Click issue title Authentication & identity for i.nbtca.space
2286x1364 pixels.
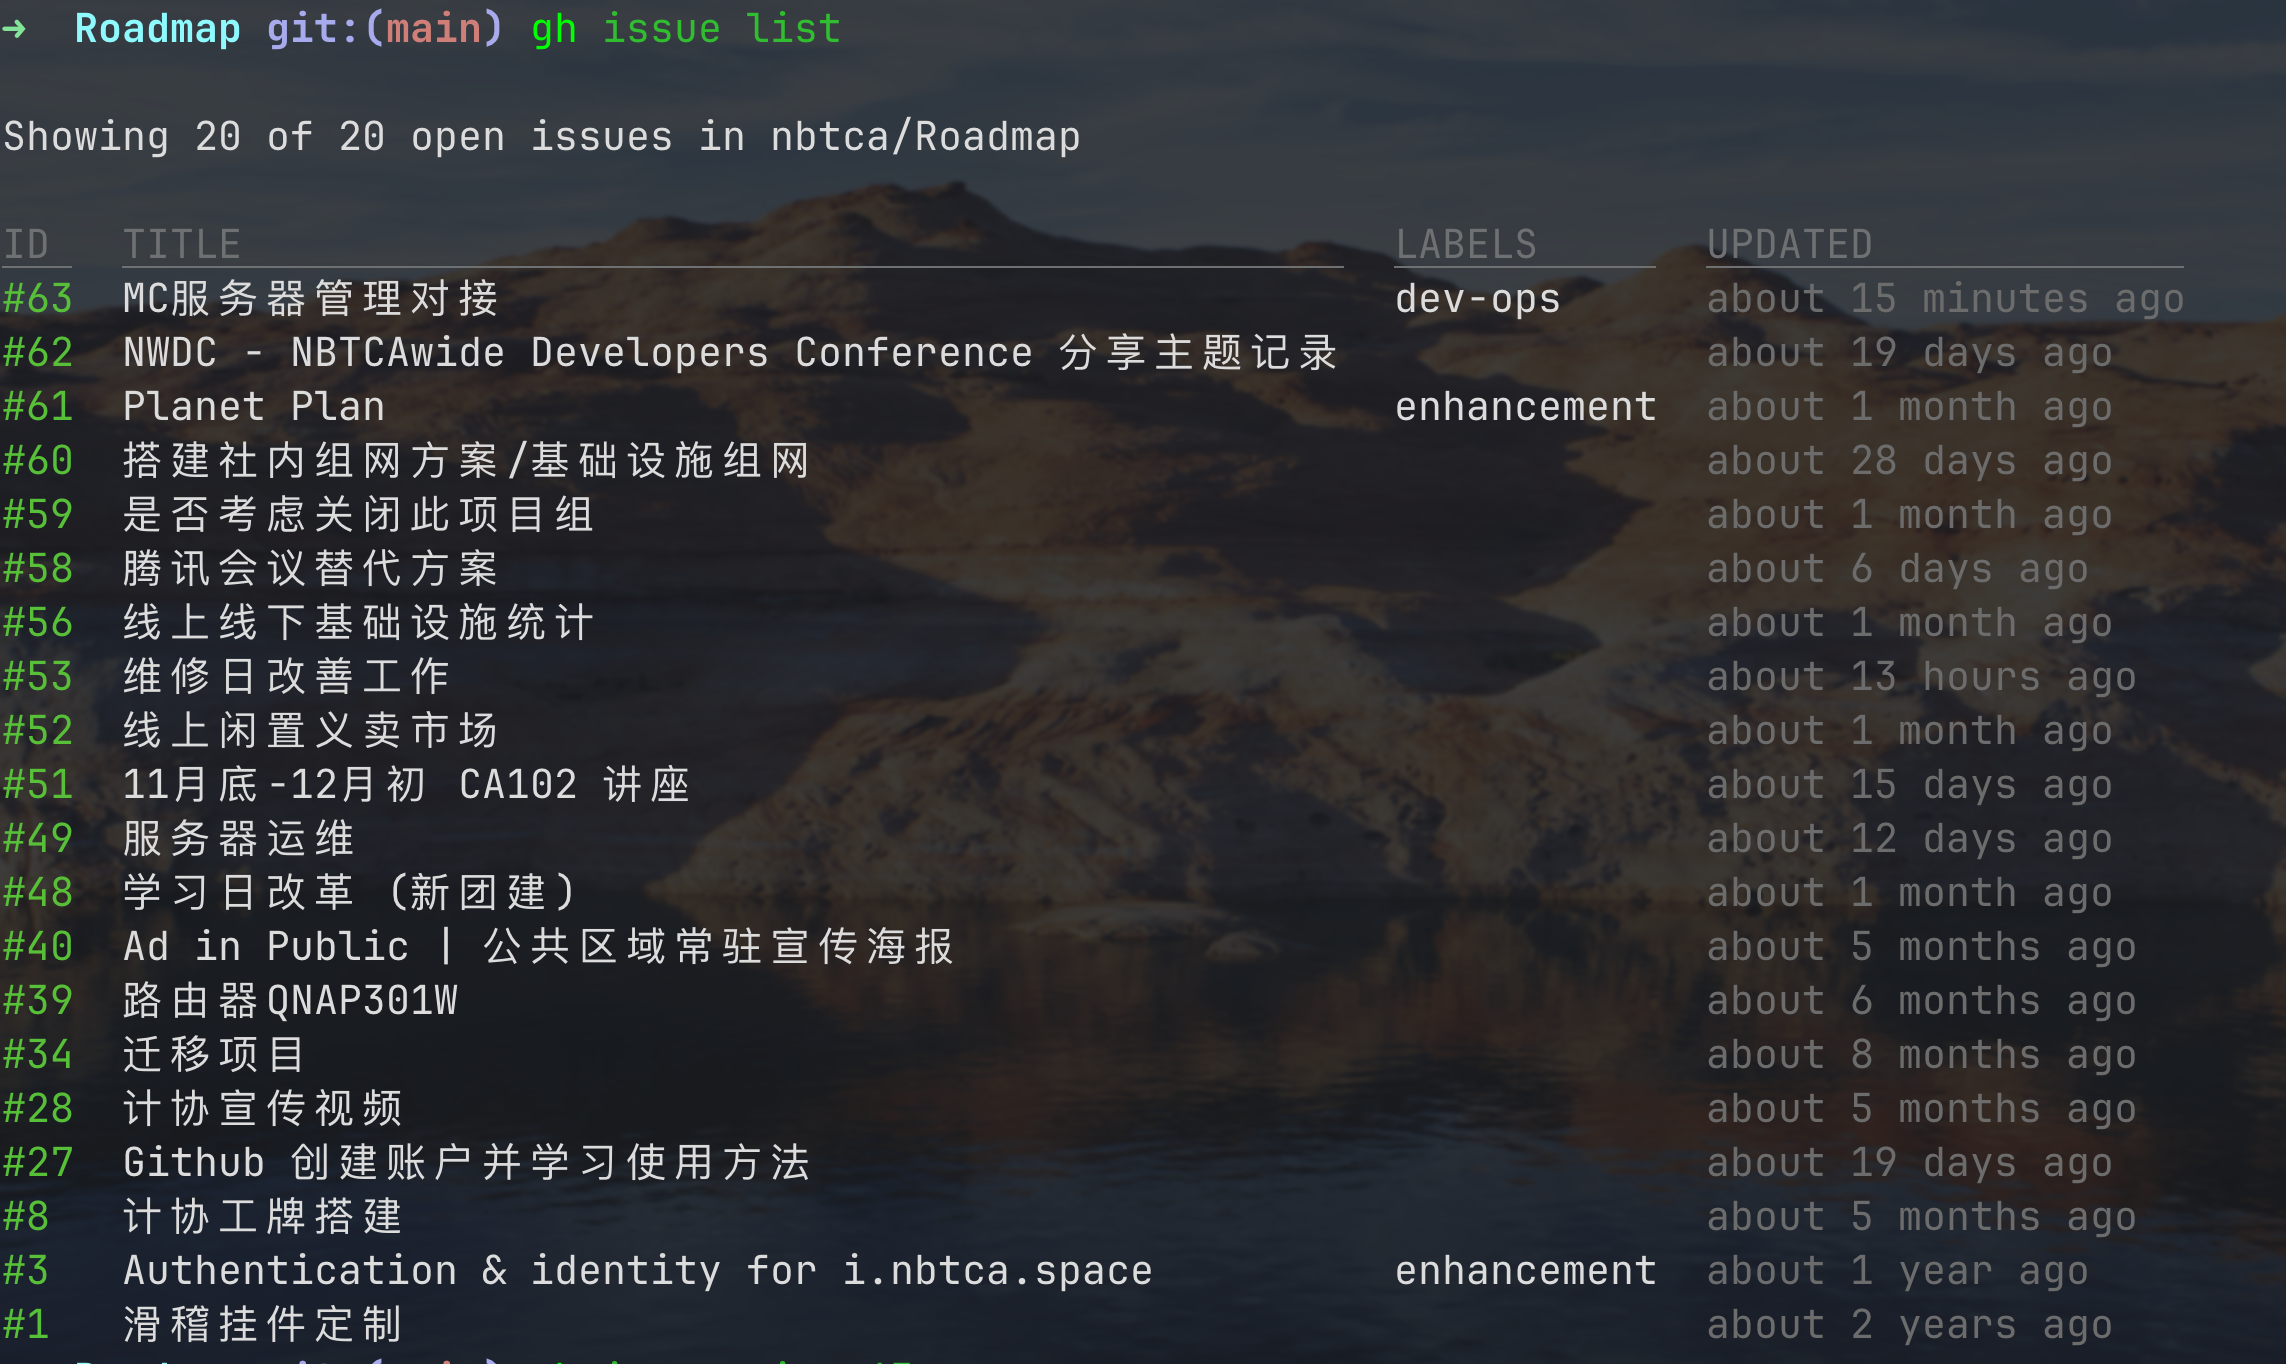pyautogui.click(x=637, y=1271)
